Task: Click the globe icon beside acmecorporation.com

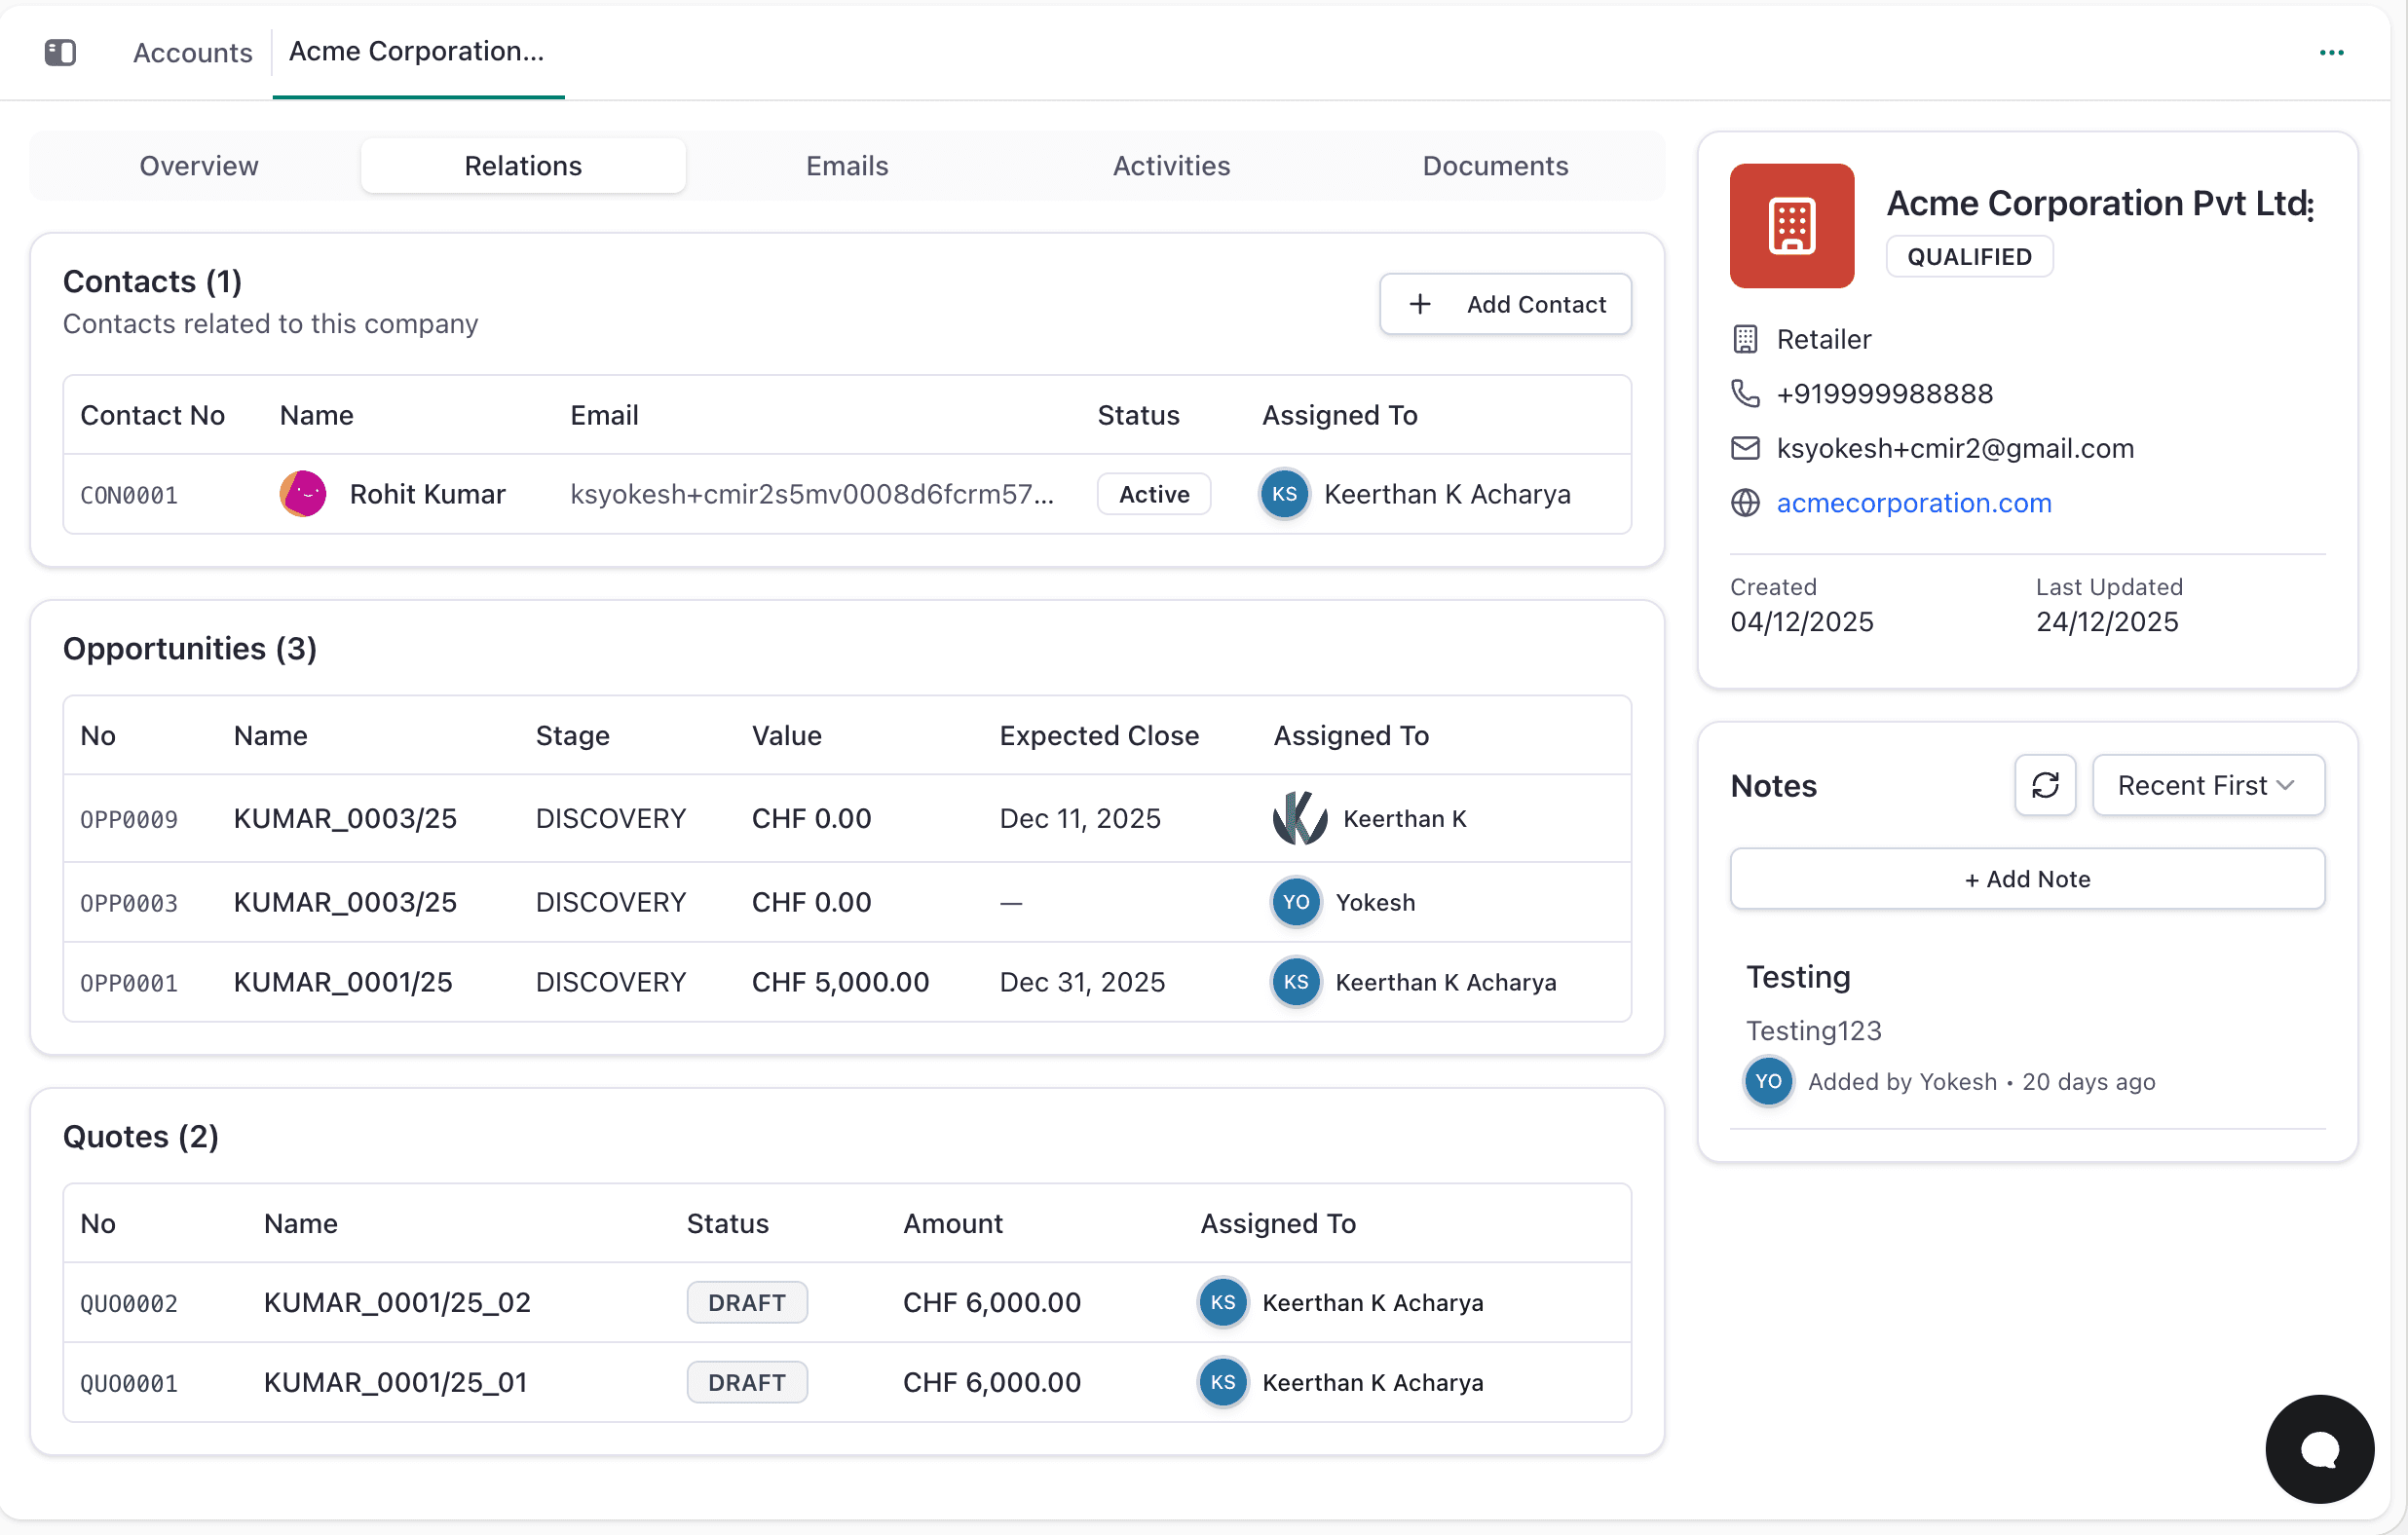Action: click(x=1744, y=502)
